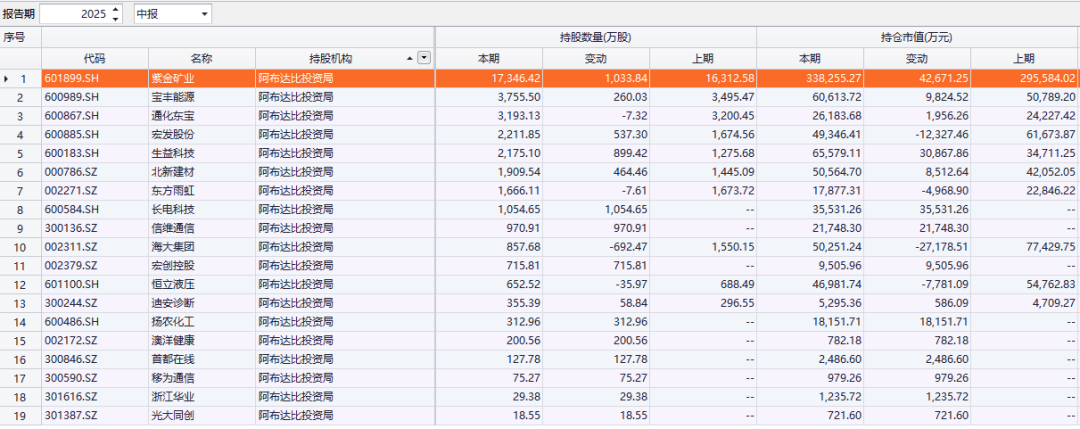Image resolution: width=1080 pixels, height=429 pixels.
Task: Click the 持仓市值(万元) group header
Action: 917,37
